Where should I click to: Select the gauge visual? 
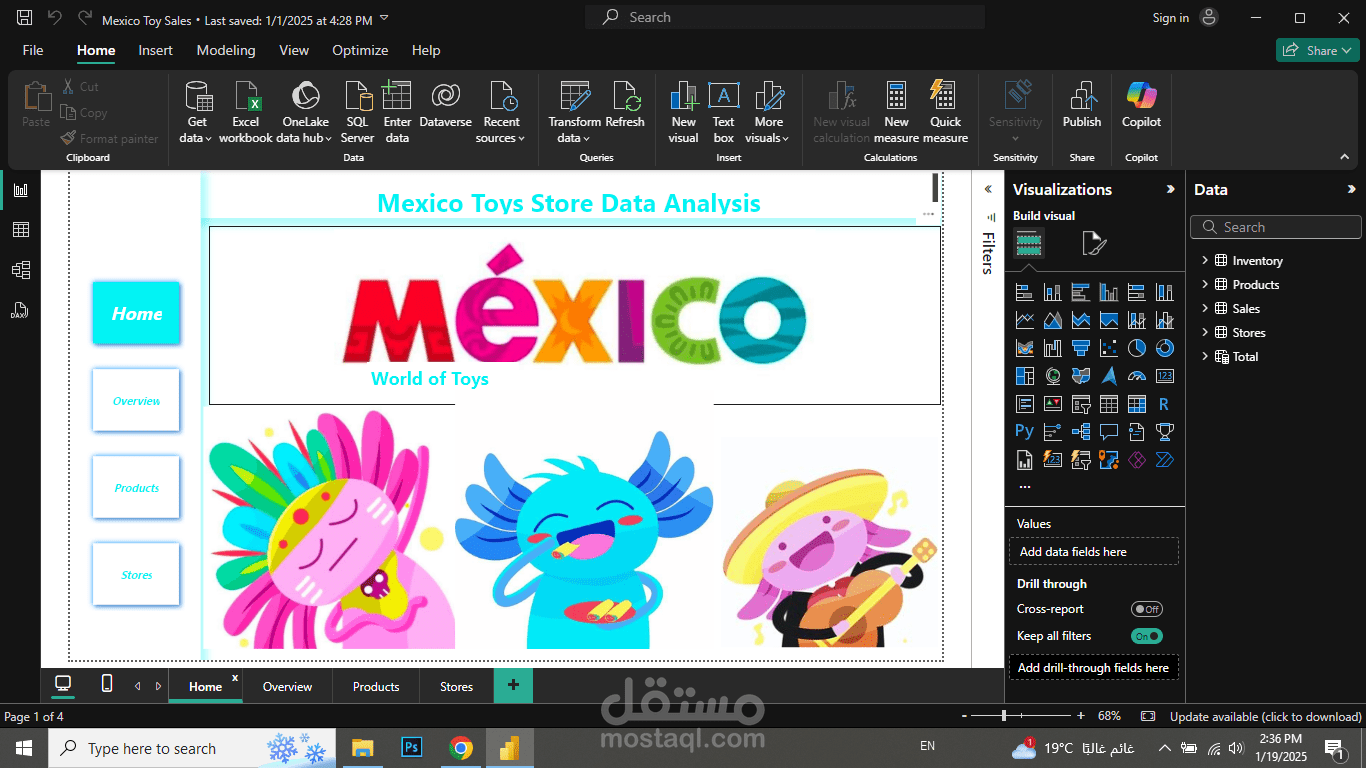pos(1136,376)
